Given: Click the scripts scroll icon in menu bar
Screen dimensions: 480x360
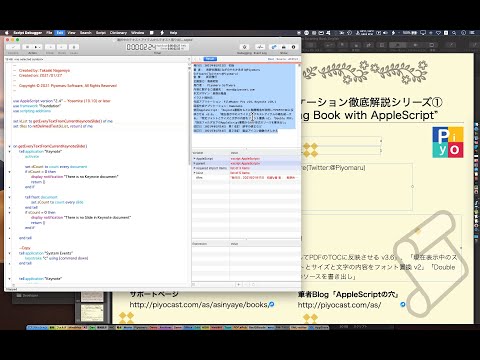Looking at the screenshot, I should [x=152, y=33].
